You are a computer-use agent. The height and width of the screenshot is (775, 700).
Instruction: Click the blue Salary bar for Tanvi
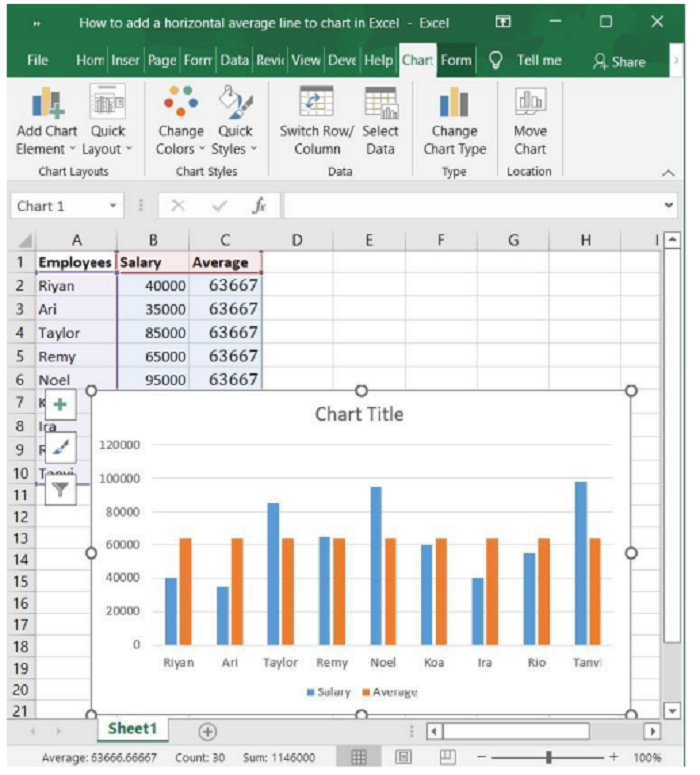(581, 563)
